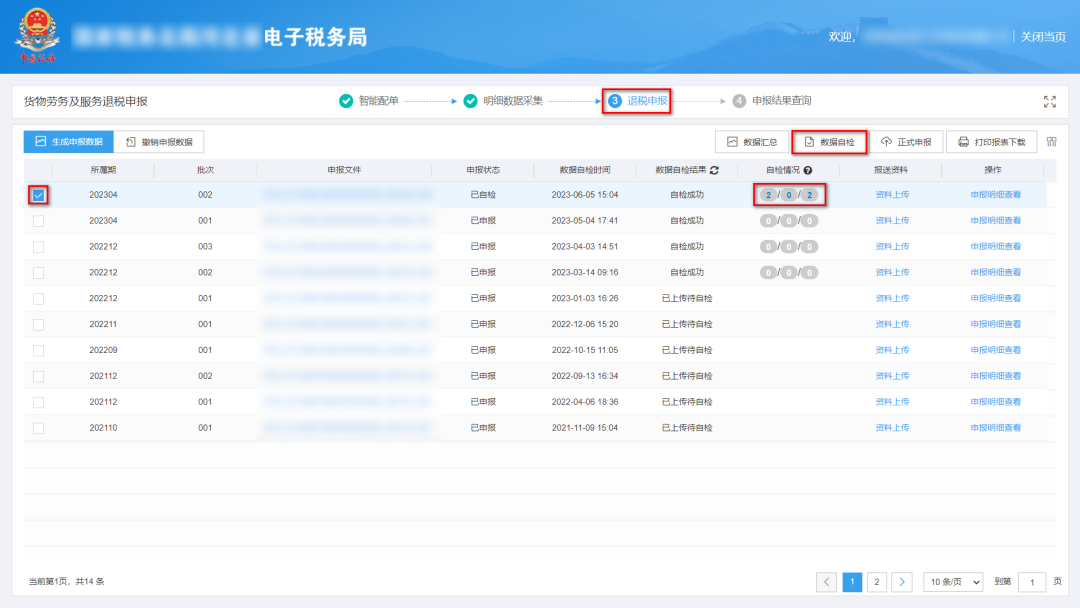Click the 明细数据采集 completed step icon
1080x608 pixels.
(470, 101)
